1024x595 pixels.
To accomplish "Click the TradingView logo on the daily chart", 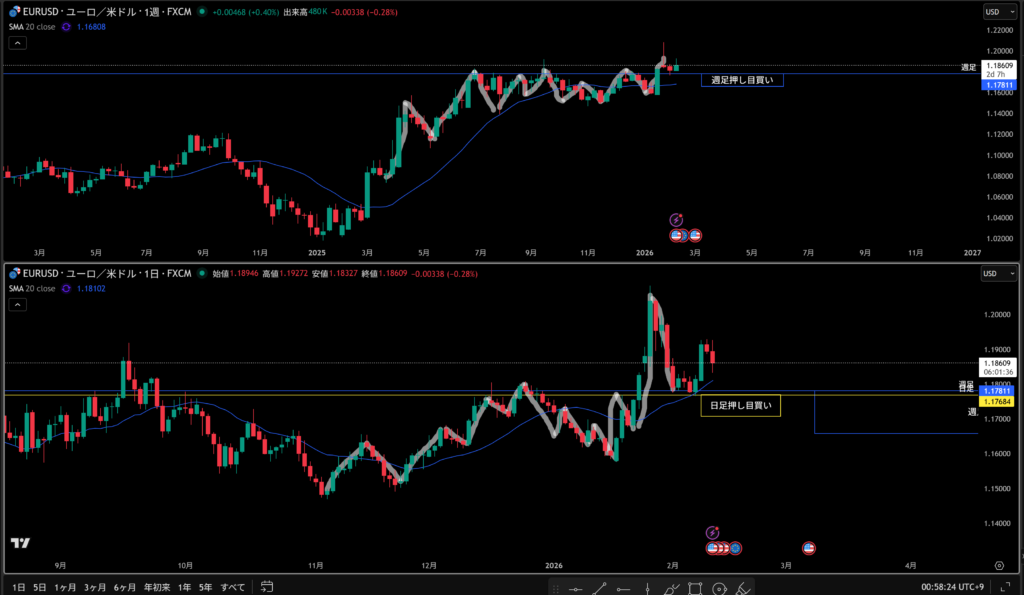I will pyautogui.click(x=20, y=543).
